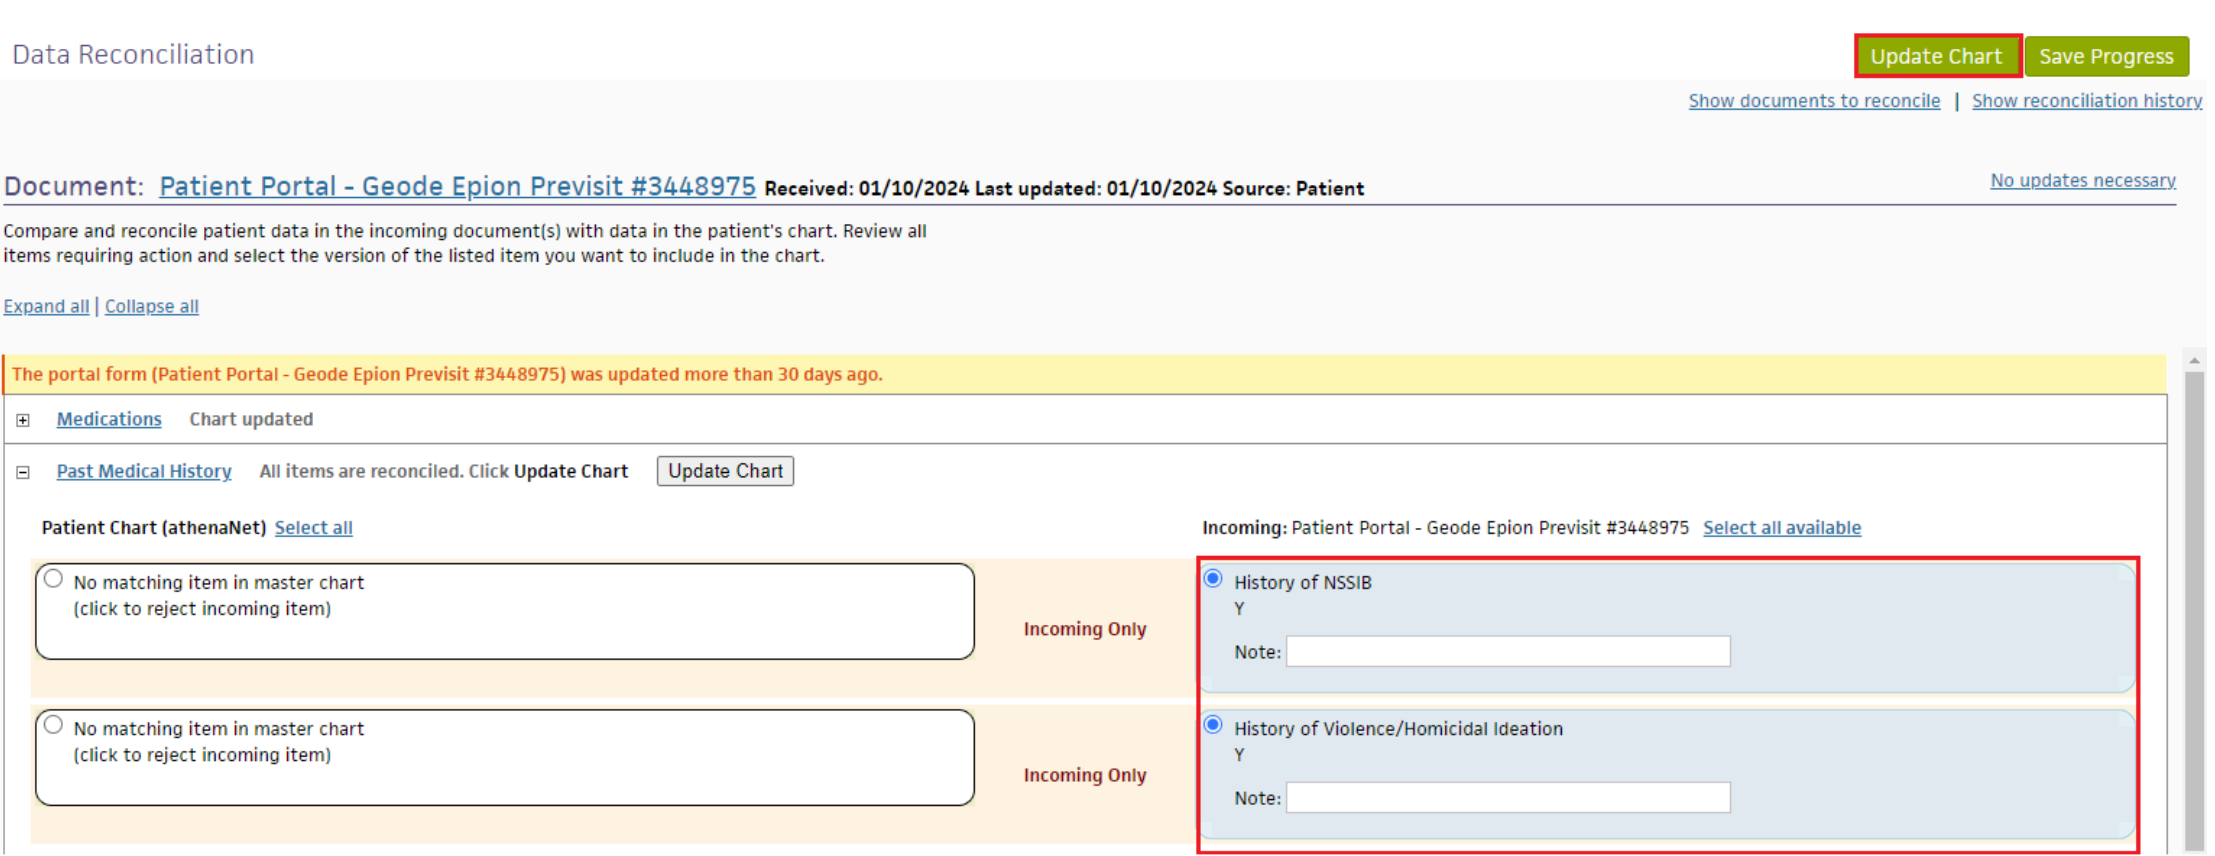Open Show documents to reconcile link
The height and width of the screenshot is (856, 2215).
(1814, 101)
